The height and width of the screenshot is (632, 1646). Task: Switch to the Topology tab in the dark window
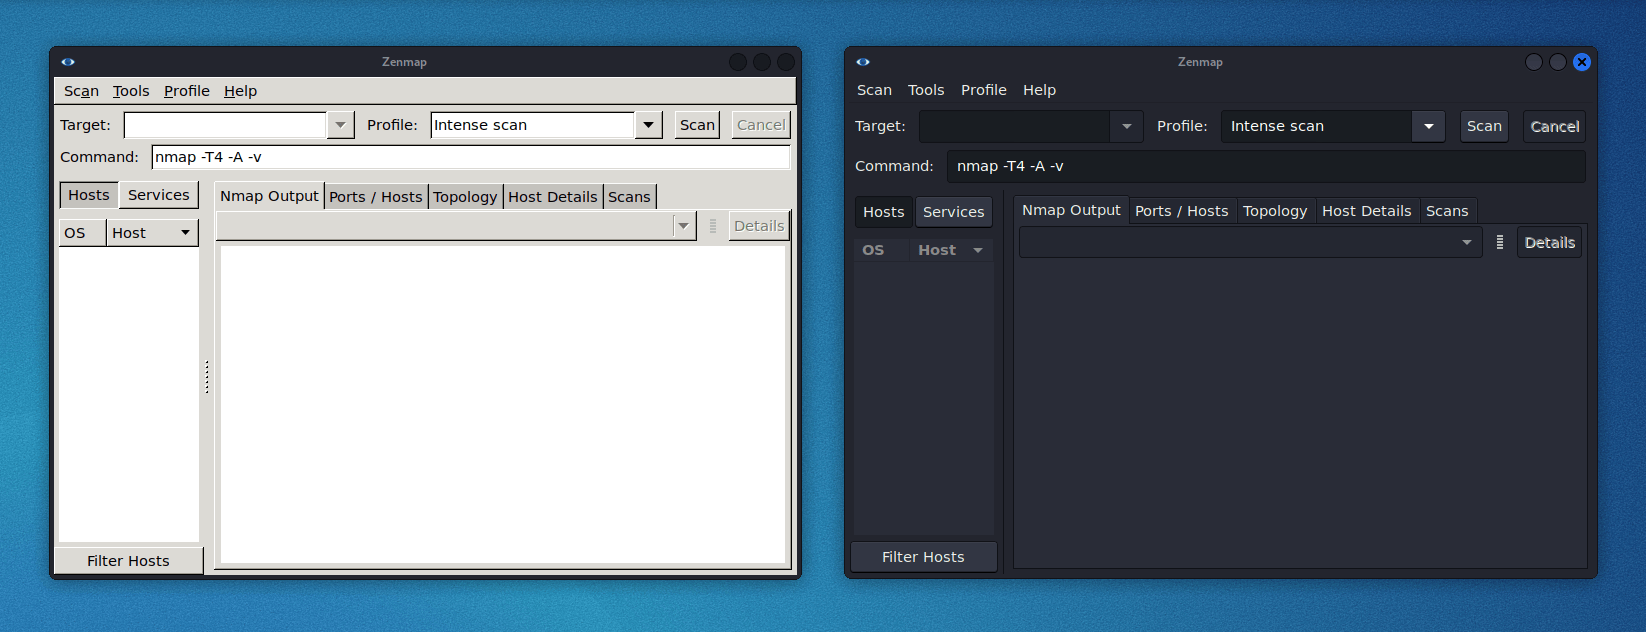tap(1274, 211)
